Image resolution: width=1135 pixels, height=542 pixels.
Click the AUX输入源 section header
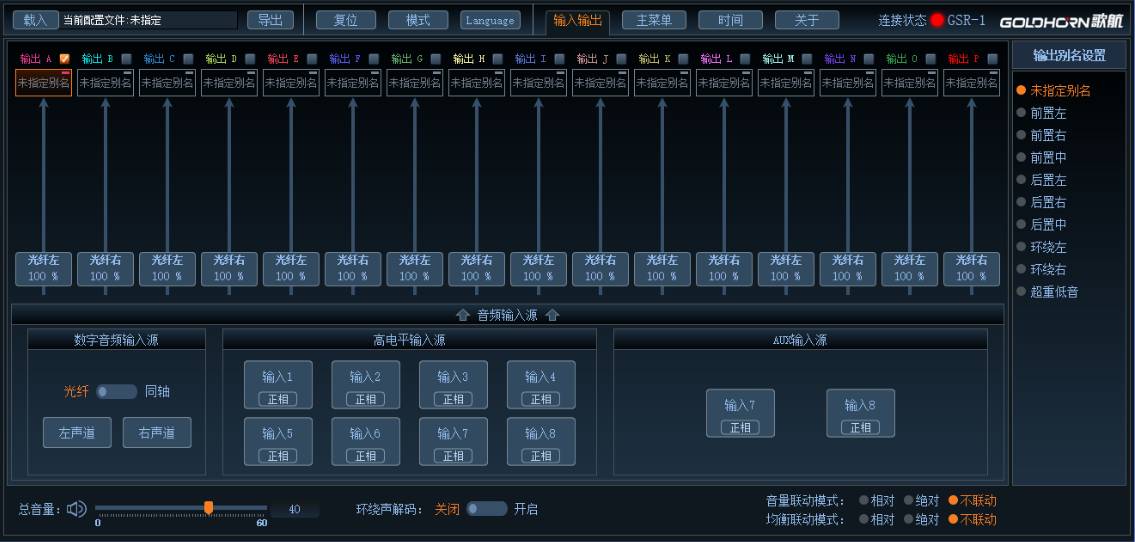tap(800, 339)
